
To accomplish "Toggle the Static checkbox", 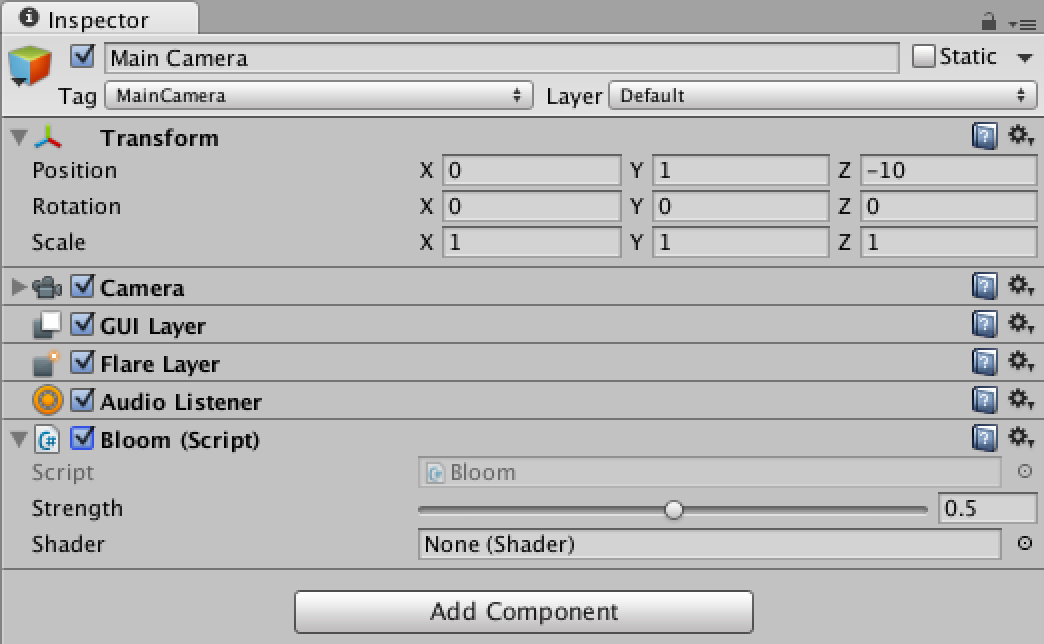I will click(924, 57).
